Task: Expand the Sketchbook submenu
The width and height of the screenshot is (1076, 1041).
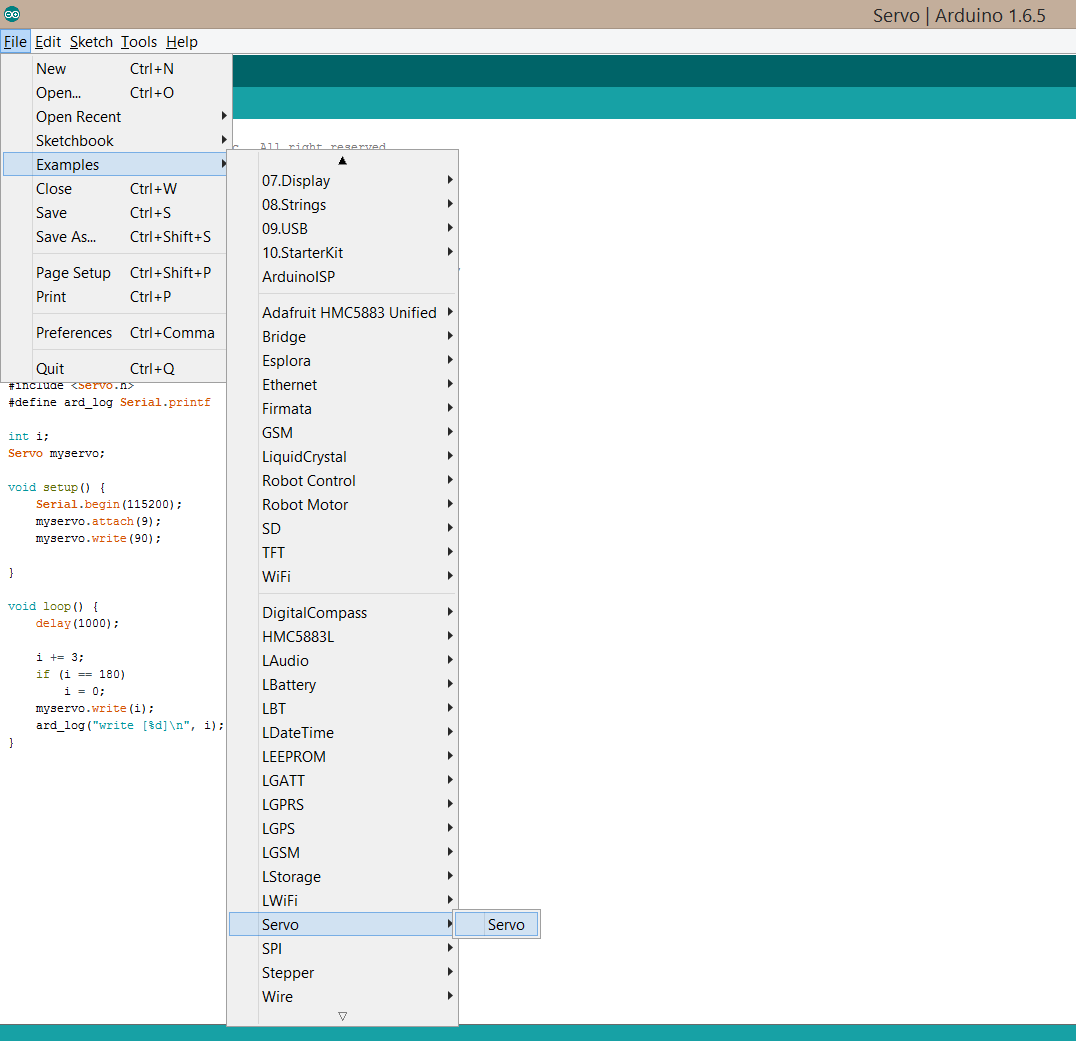Action: 115,141
